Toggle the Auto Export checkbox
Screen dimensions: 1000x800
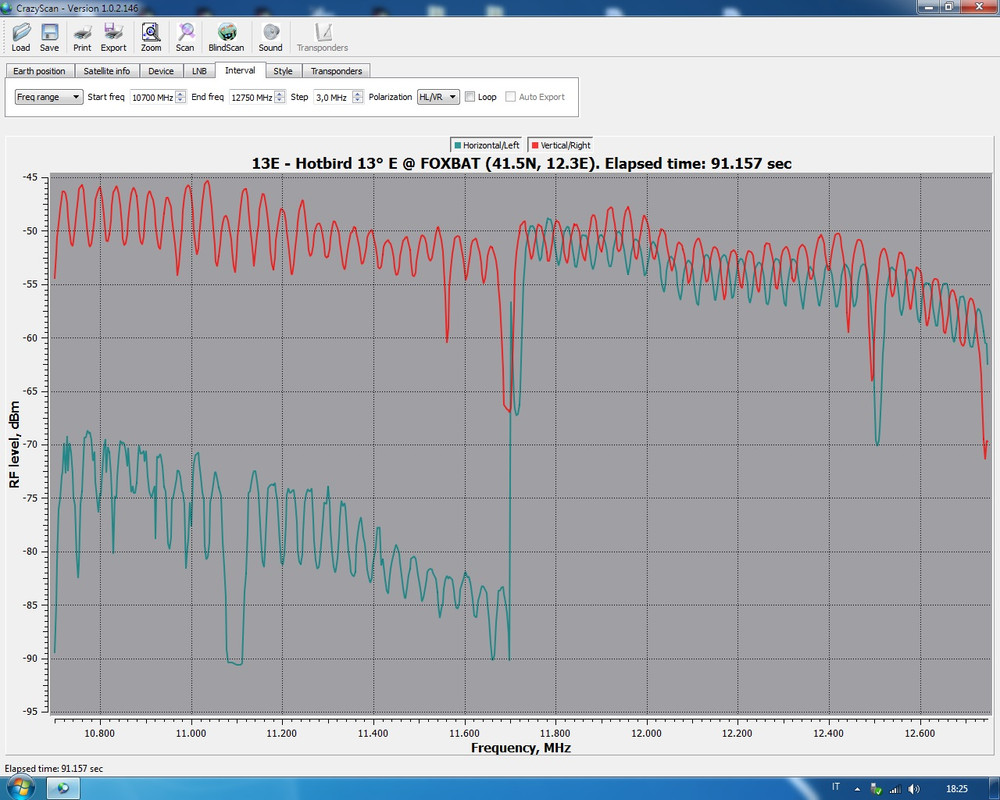point(510,97)
